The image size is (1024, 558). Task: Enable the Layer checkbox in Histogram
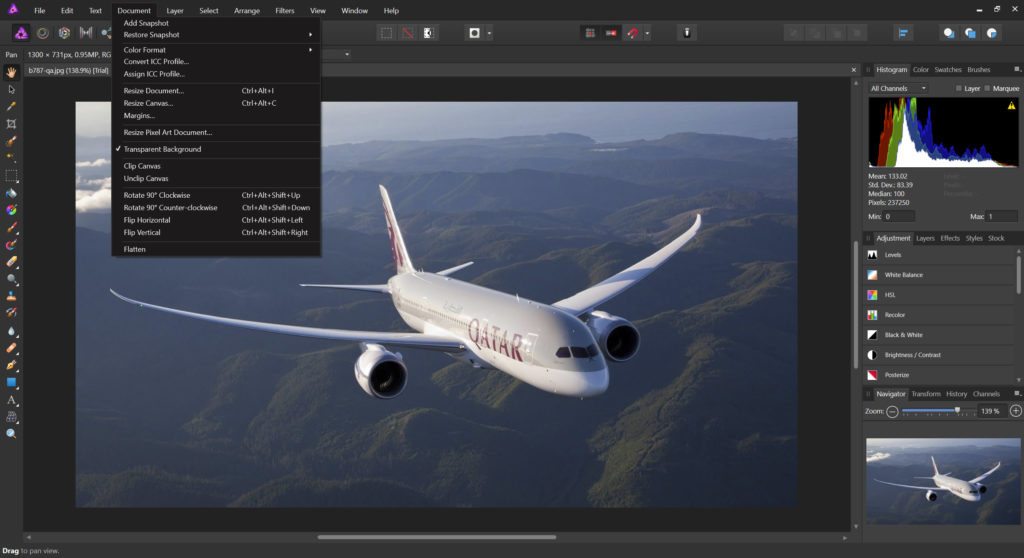coord(959,88)
